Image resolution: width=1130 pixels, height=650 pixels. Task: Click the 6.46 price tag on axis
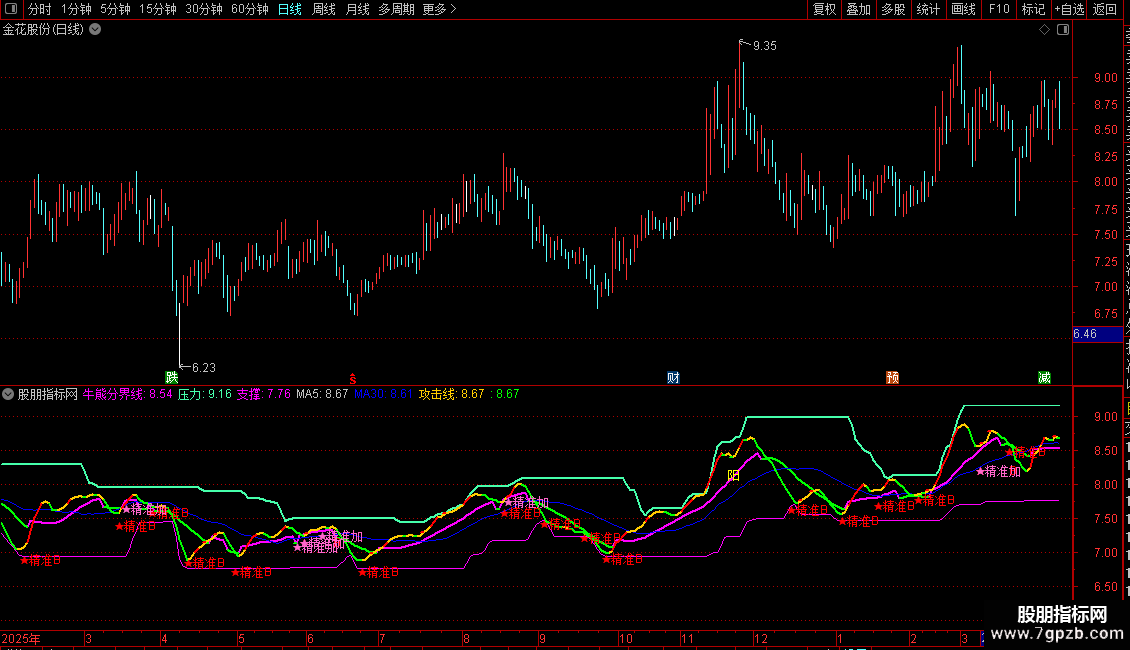(1085, 334)
